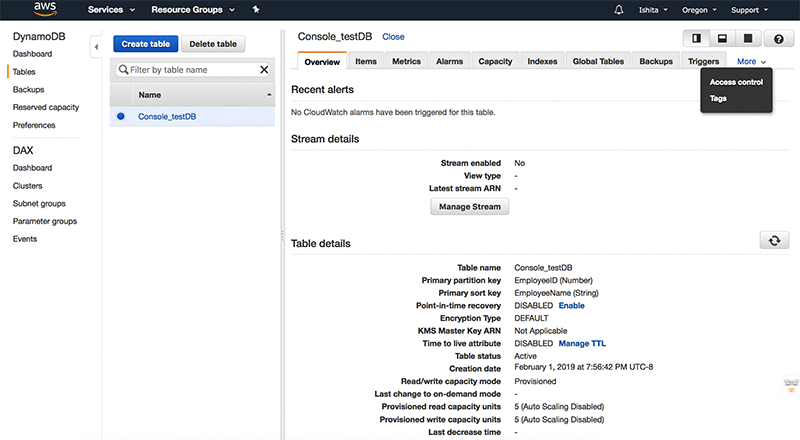Switch to full-screen panel layout
800x440 pixels.
click(747, 38)
